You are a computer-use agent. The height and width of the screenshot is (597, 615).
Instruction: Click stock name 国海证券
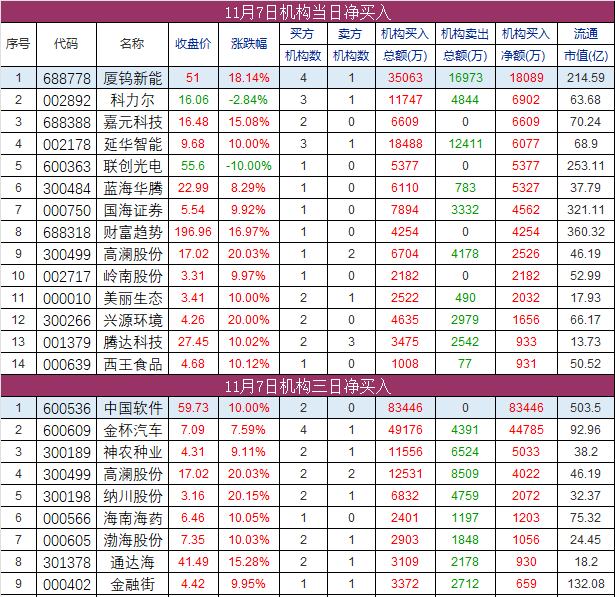click(x=133, y=210)
